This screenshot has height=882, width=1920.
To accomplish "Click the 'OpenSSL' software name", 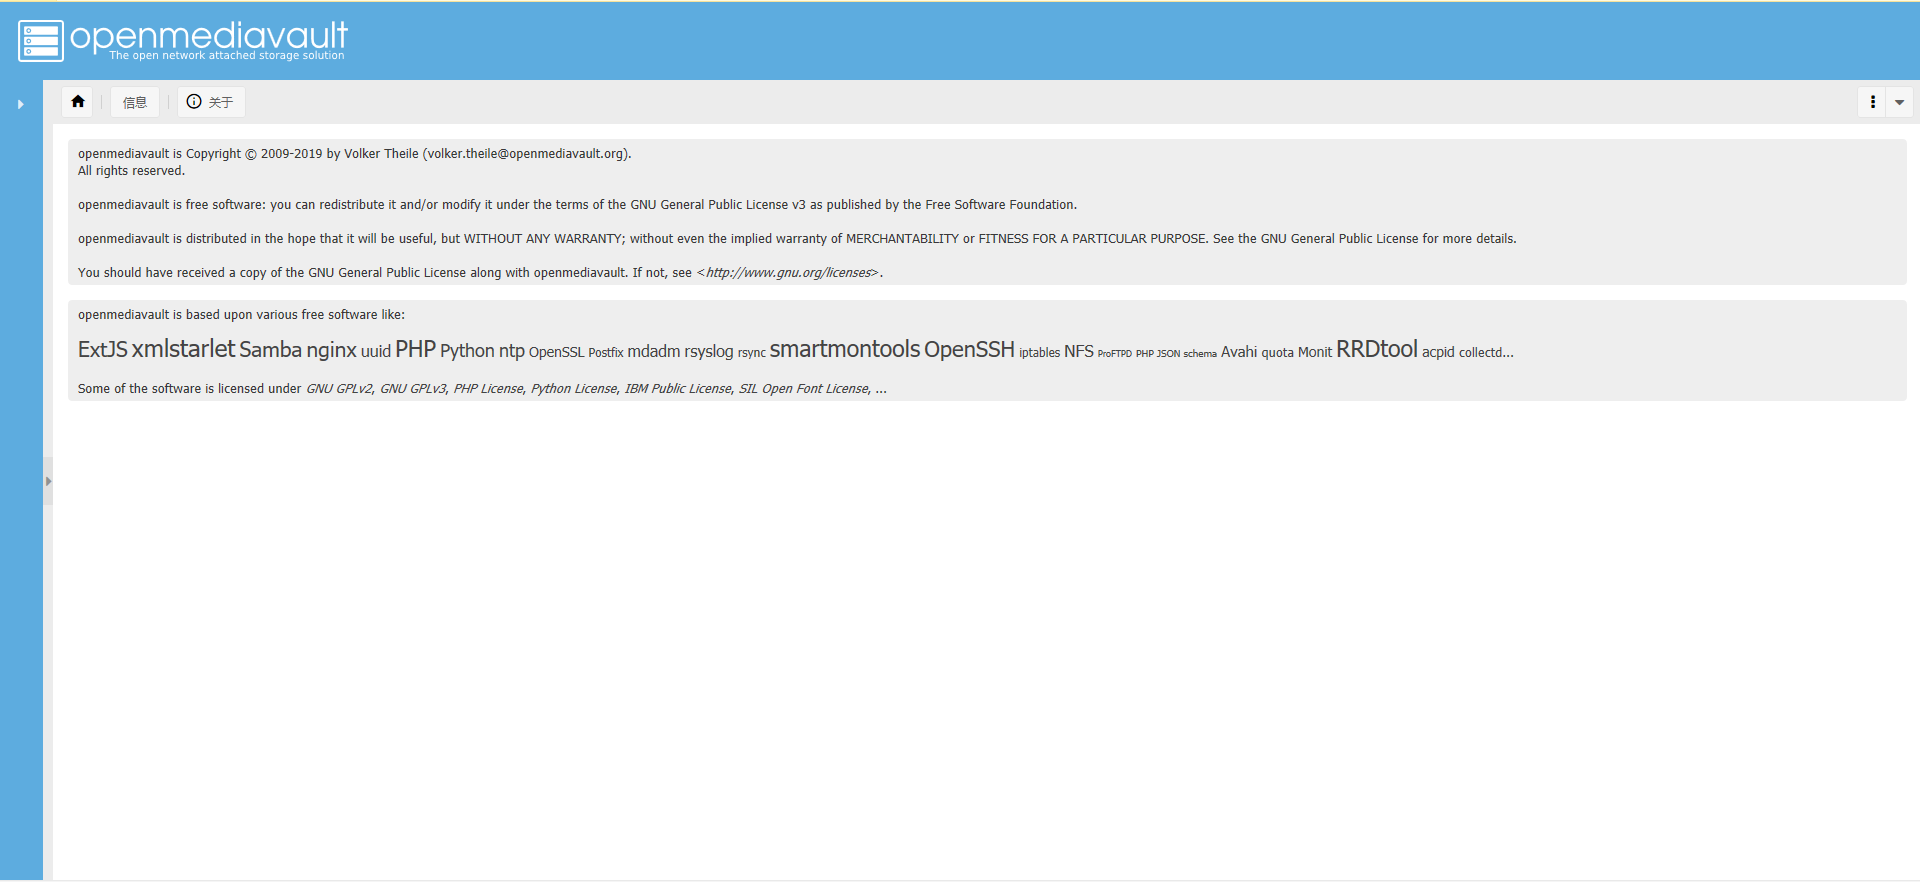I will pyautogui.click(x=556, y=352).
